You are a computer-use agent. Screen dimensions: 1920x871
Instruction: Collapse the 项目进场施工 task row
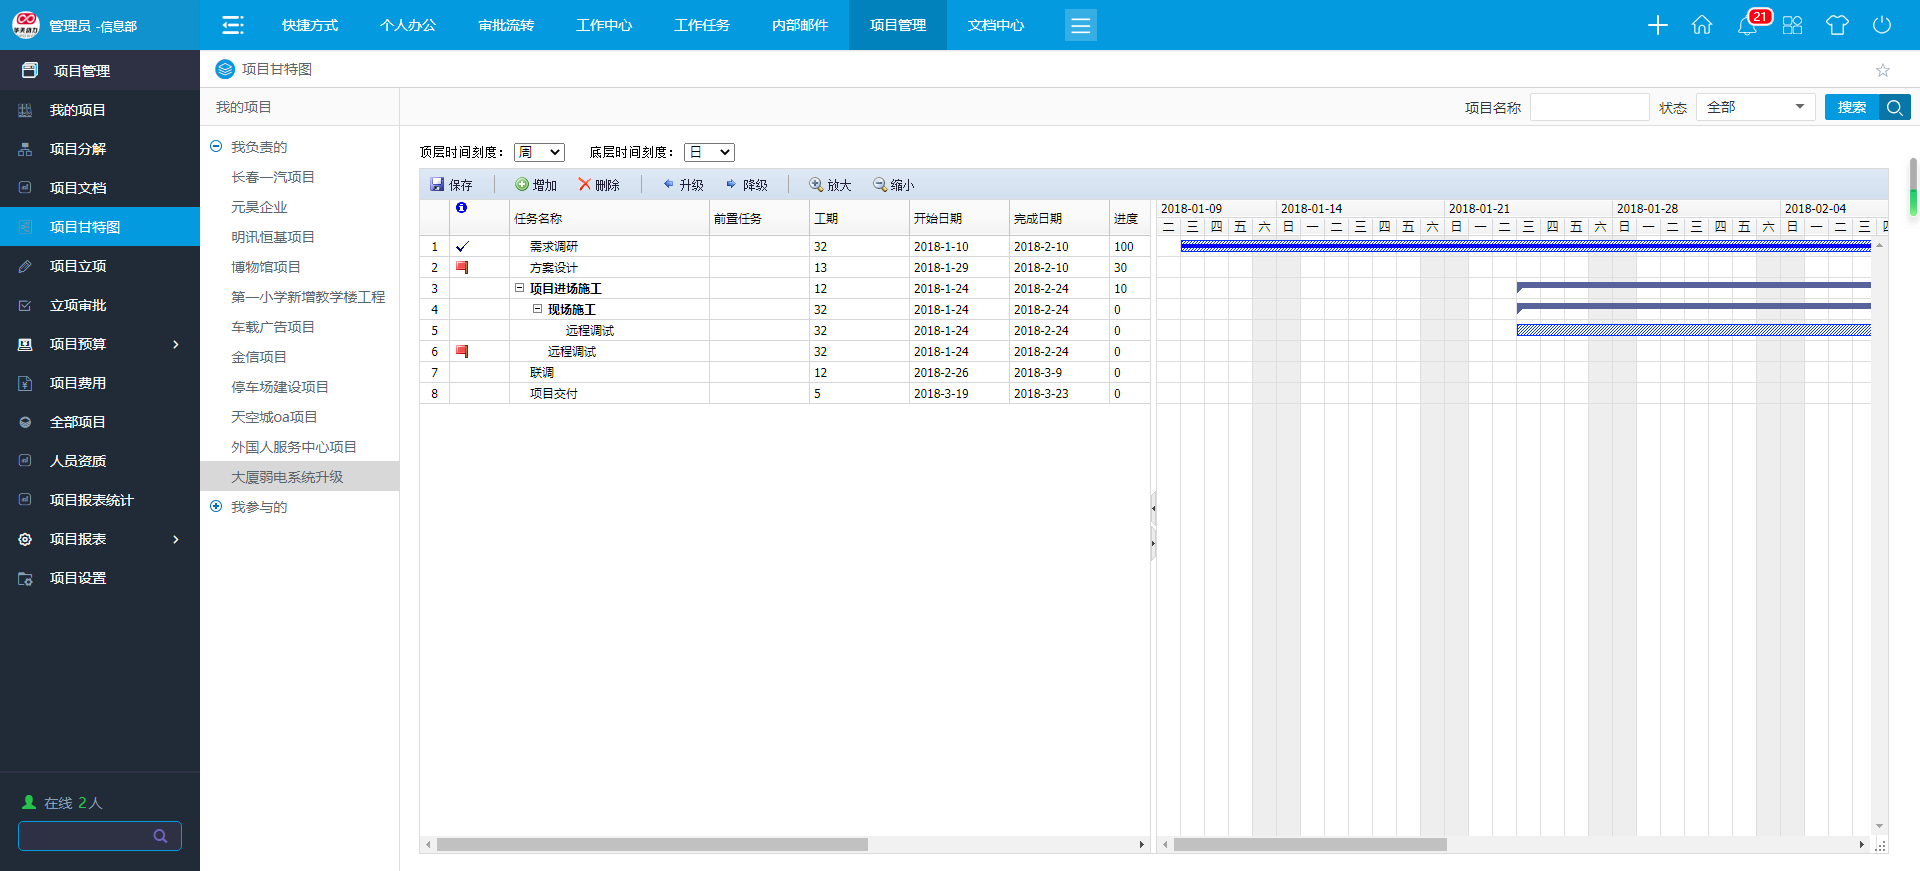(519, 288)
